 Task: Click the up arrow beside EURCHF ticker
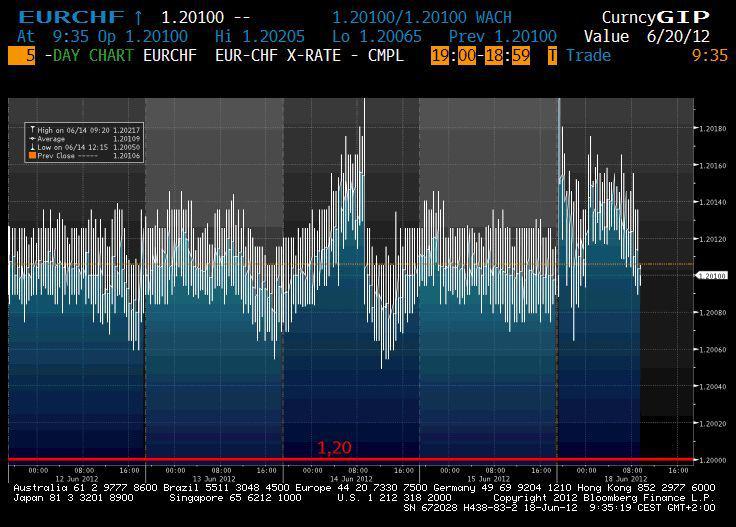pos(139,18)
